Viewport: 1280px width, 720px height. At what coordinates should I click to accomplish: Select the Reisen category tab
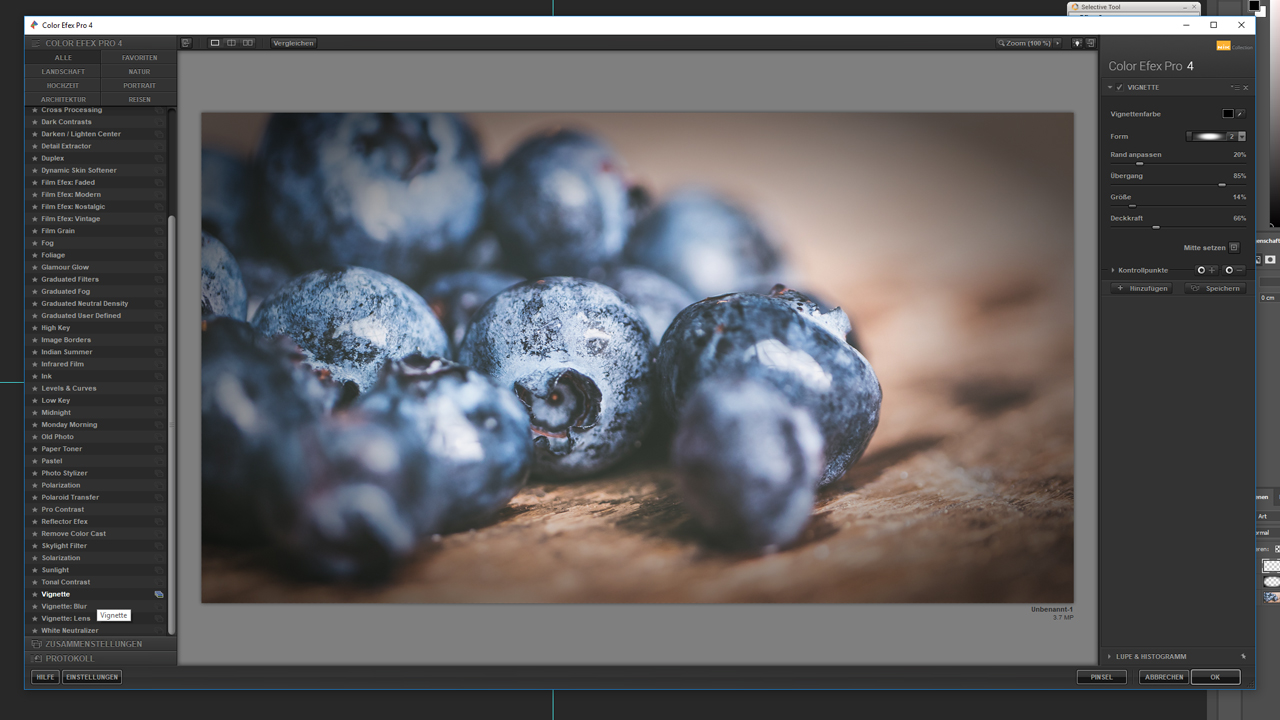coord(139,100)
